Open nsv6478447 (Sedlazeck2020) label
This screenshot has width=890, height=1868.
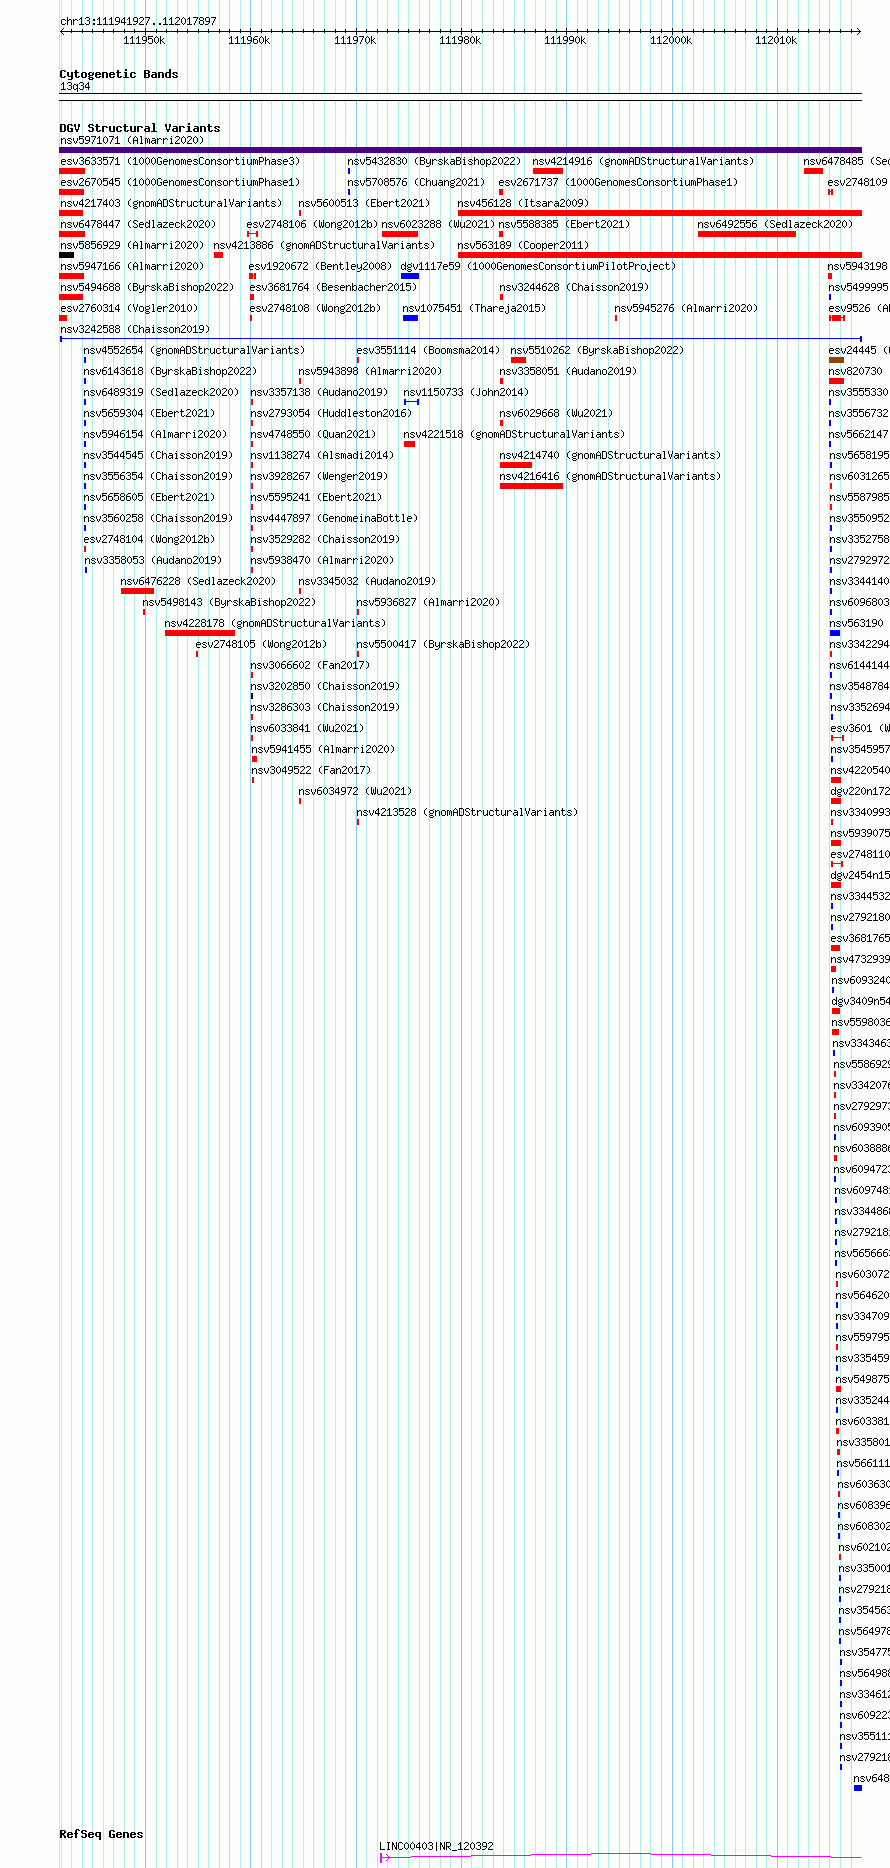pyautogui.click(x=138, y=224)
